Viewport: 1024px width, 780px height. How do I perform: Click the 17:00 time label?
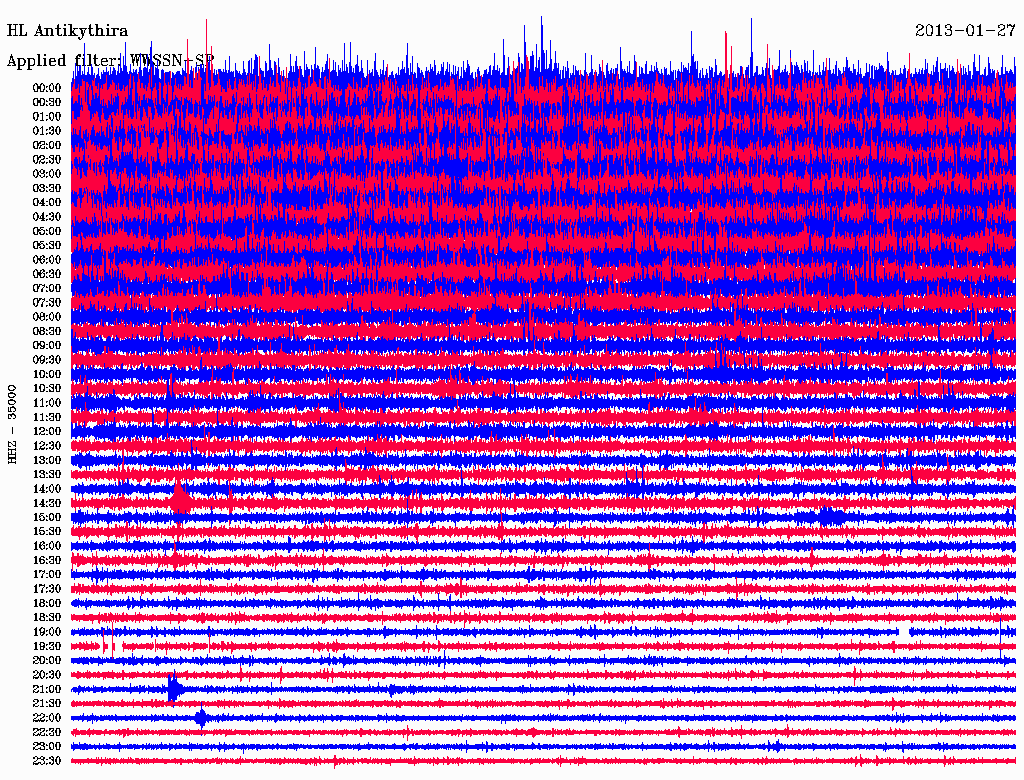coord(47,574)
